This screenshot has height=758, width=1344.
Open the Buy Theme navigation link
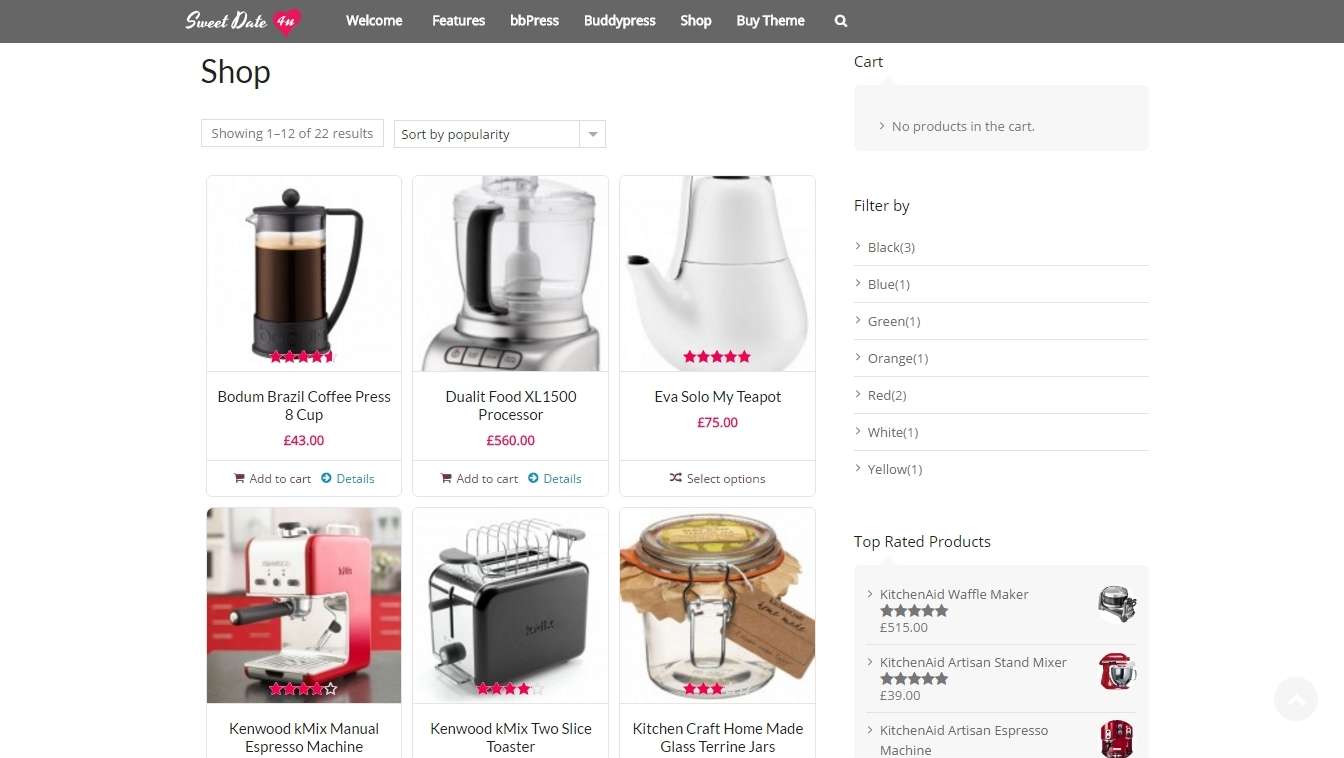pos(770,21)
